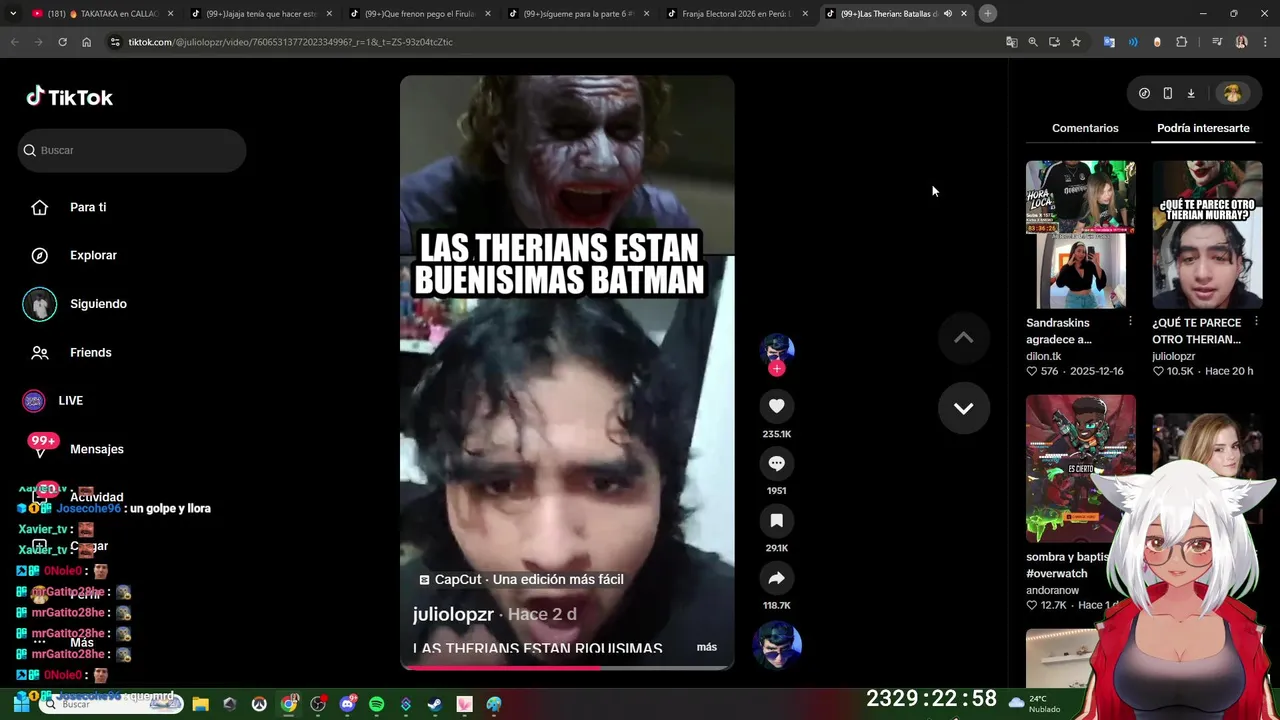This screenshot has height=720, width=1280.
Task: Click the mobile phone app icon in the header
Action: (x=1167, y=93)
